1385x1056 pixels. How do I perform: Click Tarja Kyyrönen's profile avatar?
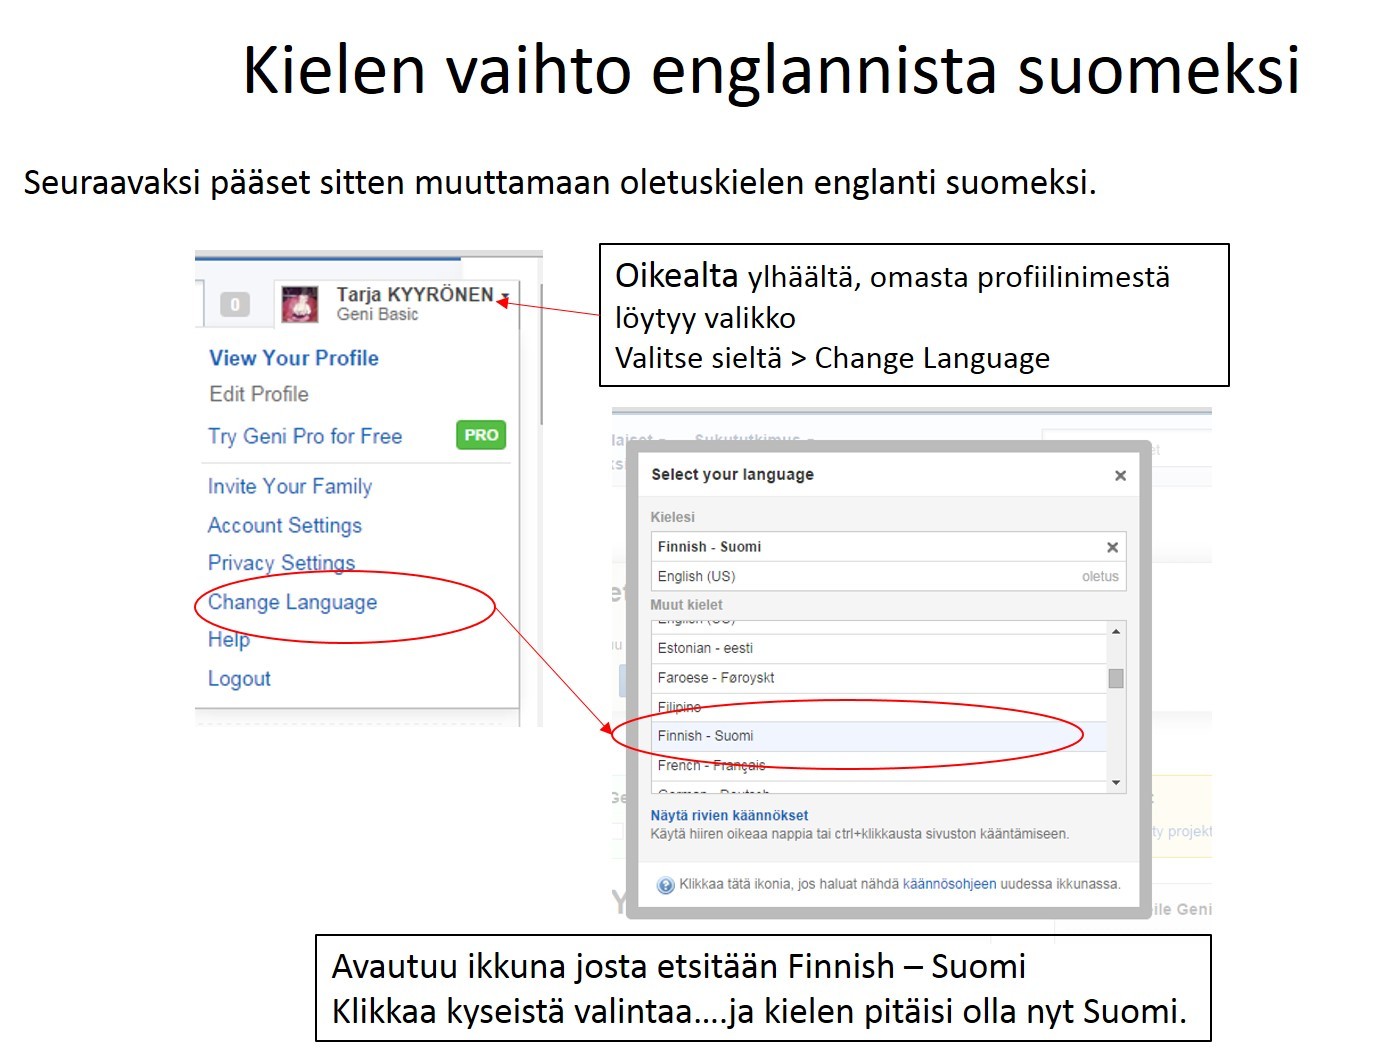tap(300, 304)
